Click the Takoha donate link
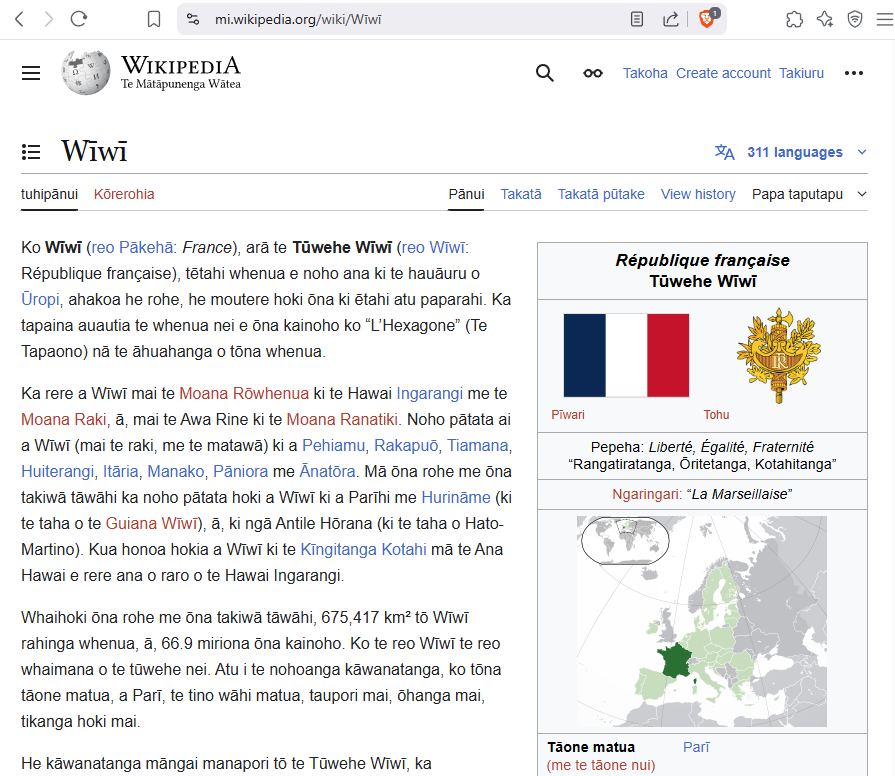The height and width of the screenshot is (776, 895). click(x=645, y=73)
